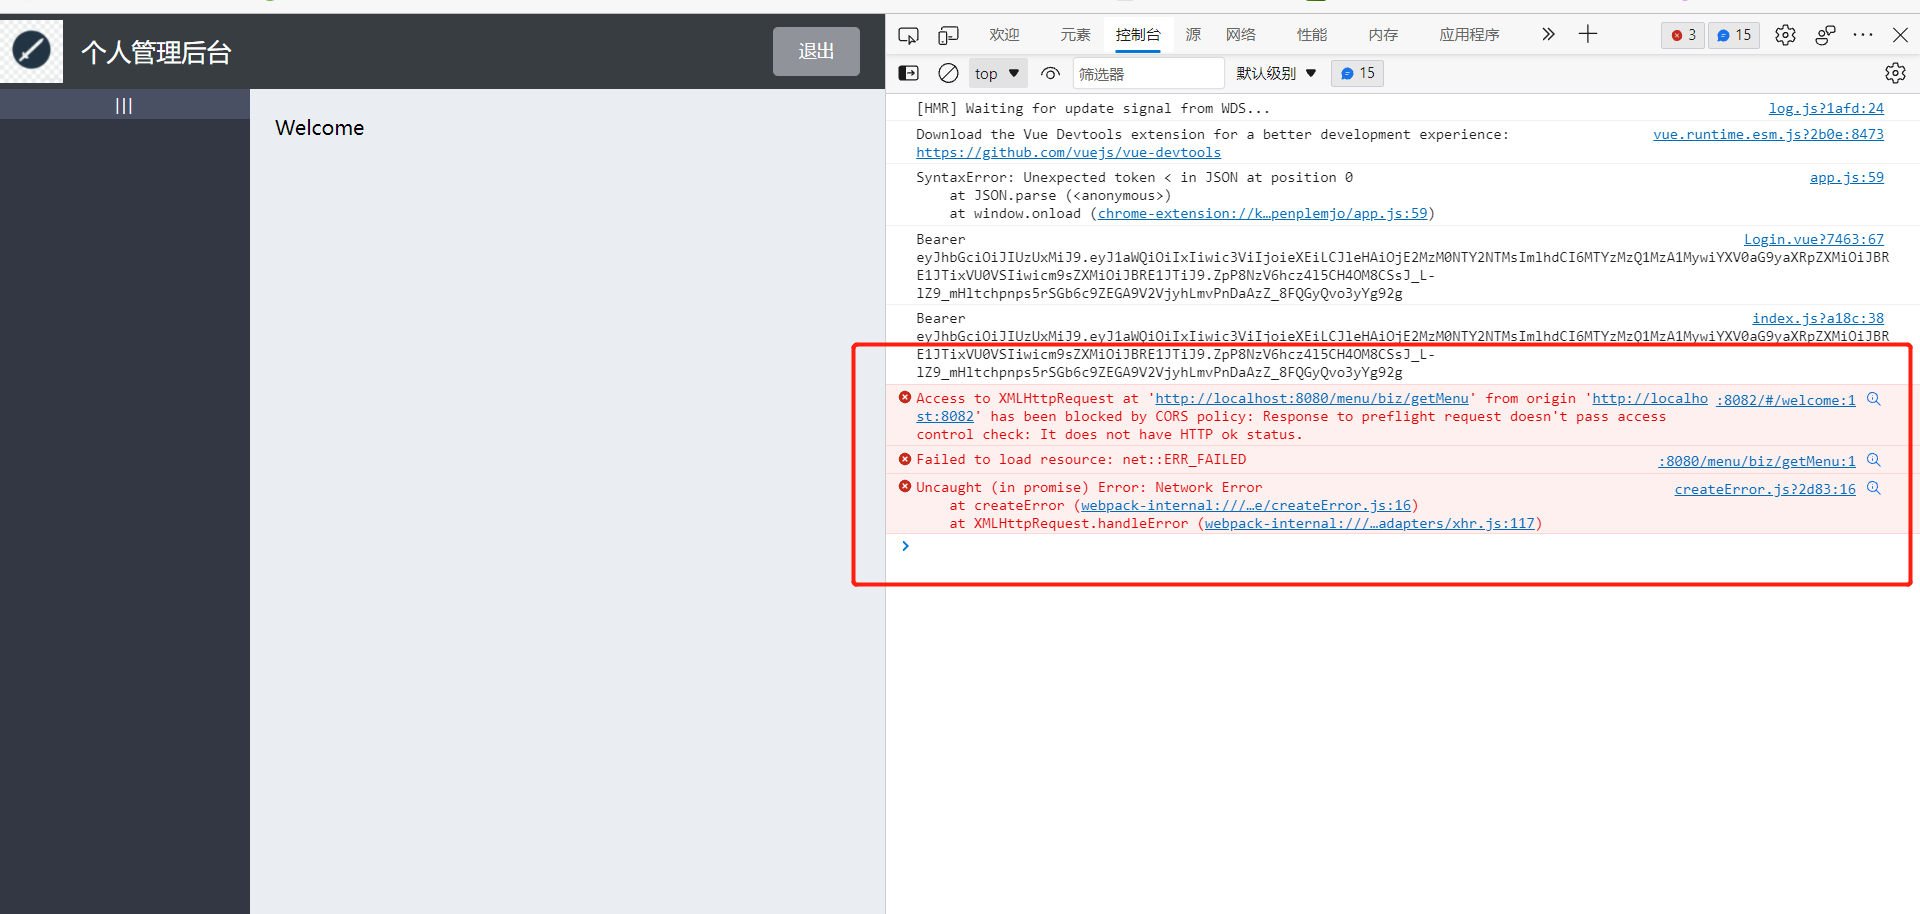Viewport: 1920px width, 914px height.
Task: Open the log.js?1afd:24 source link
Action: coord(1826,108)
